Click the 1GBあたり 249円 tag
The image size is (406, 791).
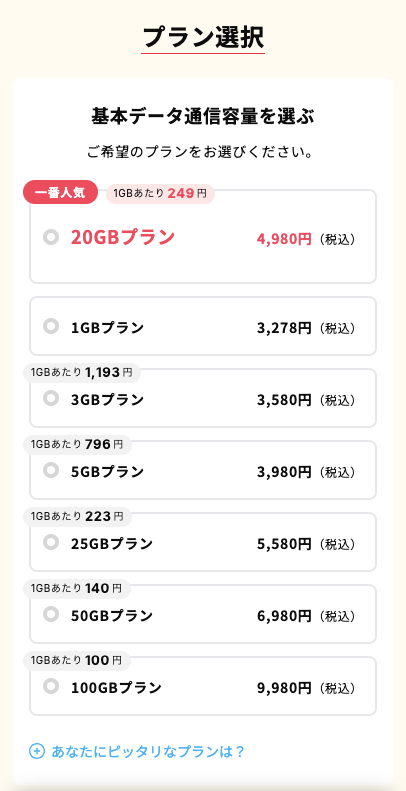[x=160, y=194]
